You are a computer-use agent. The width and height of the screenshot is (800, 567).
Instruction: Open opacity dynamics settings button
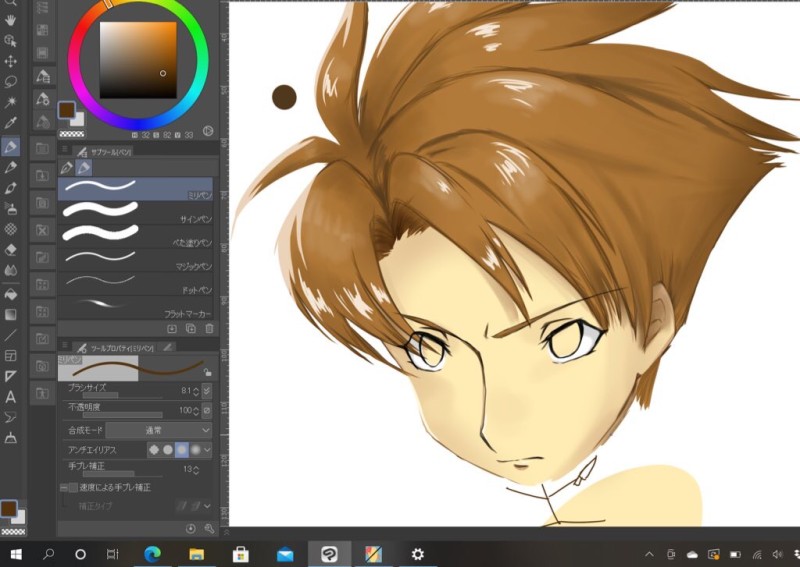coord(207,410)
